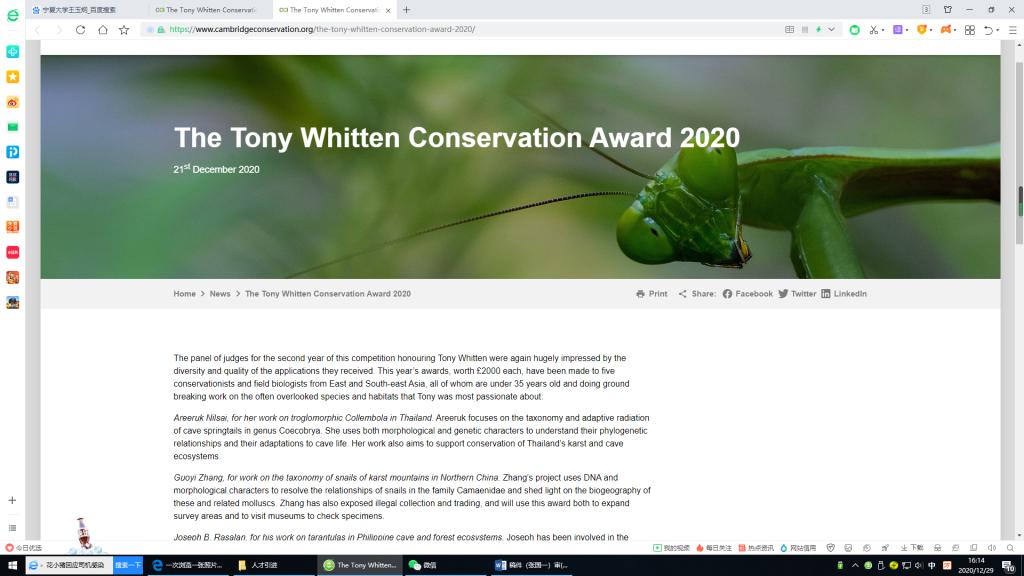Expand the undo closed-tab dropdown

pyautogui.click(x=1001, y=30)
